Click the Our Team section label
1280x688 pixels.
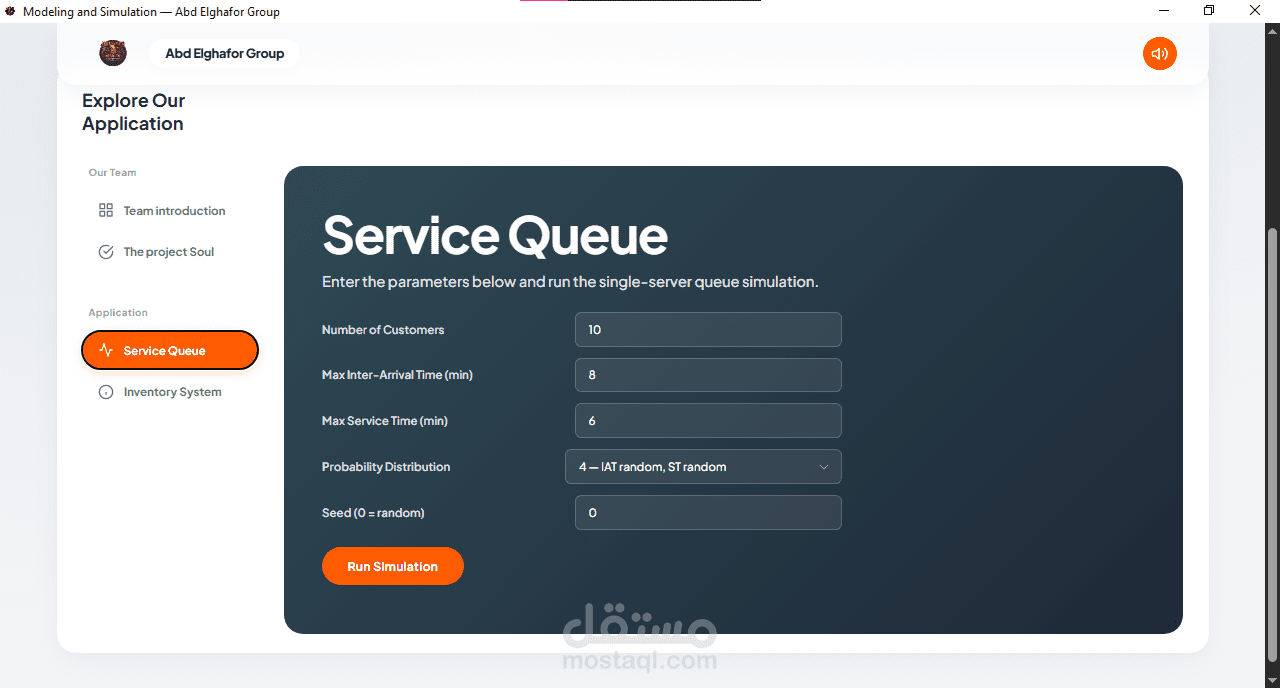tap(112, 173)
